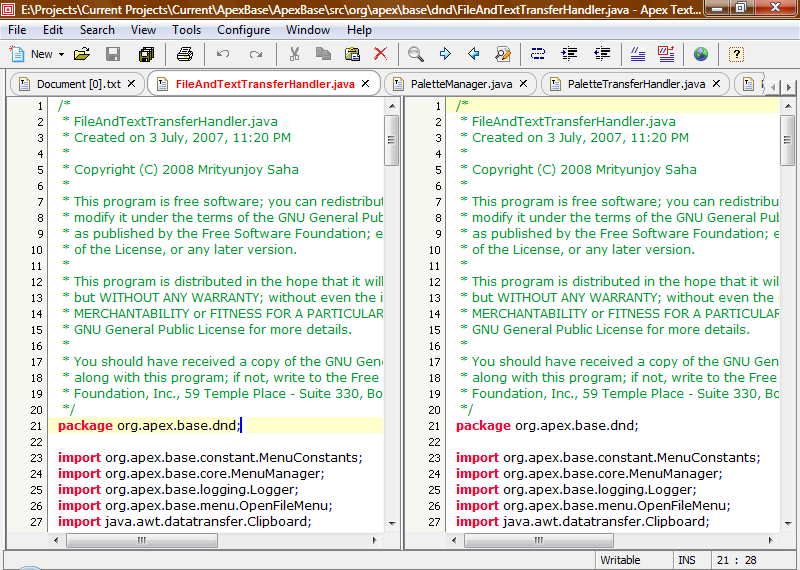Click left pane vertical scrollbar thumb
This screenshot has width=800, height=570.
point(392,140)
